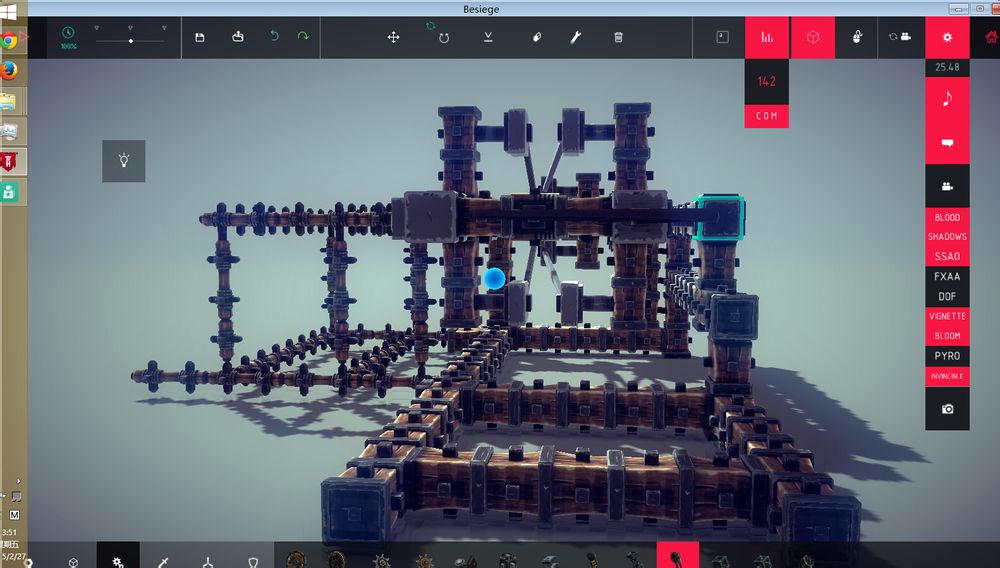Click the blue sphere marker
Viewport: 1000px width, 568px height.
click(x=494, y=279)
